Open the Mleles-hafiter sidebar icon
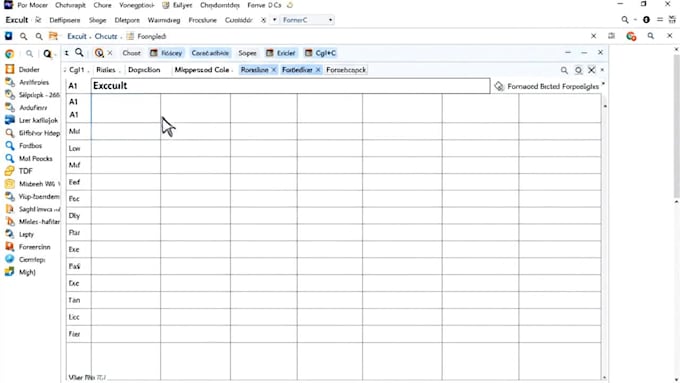The width and height of the screenshot is (680, 383). (x=10, y=222)
